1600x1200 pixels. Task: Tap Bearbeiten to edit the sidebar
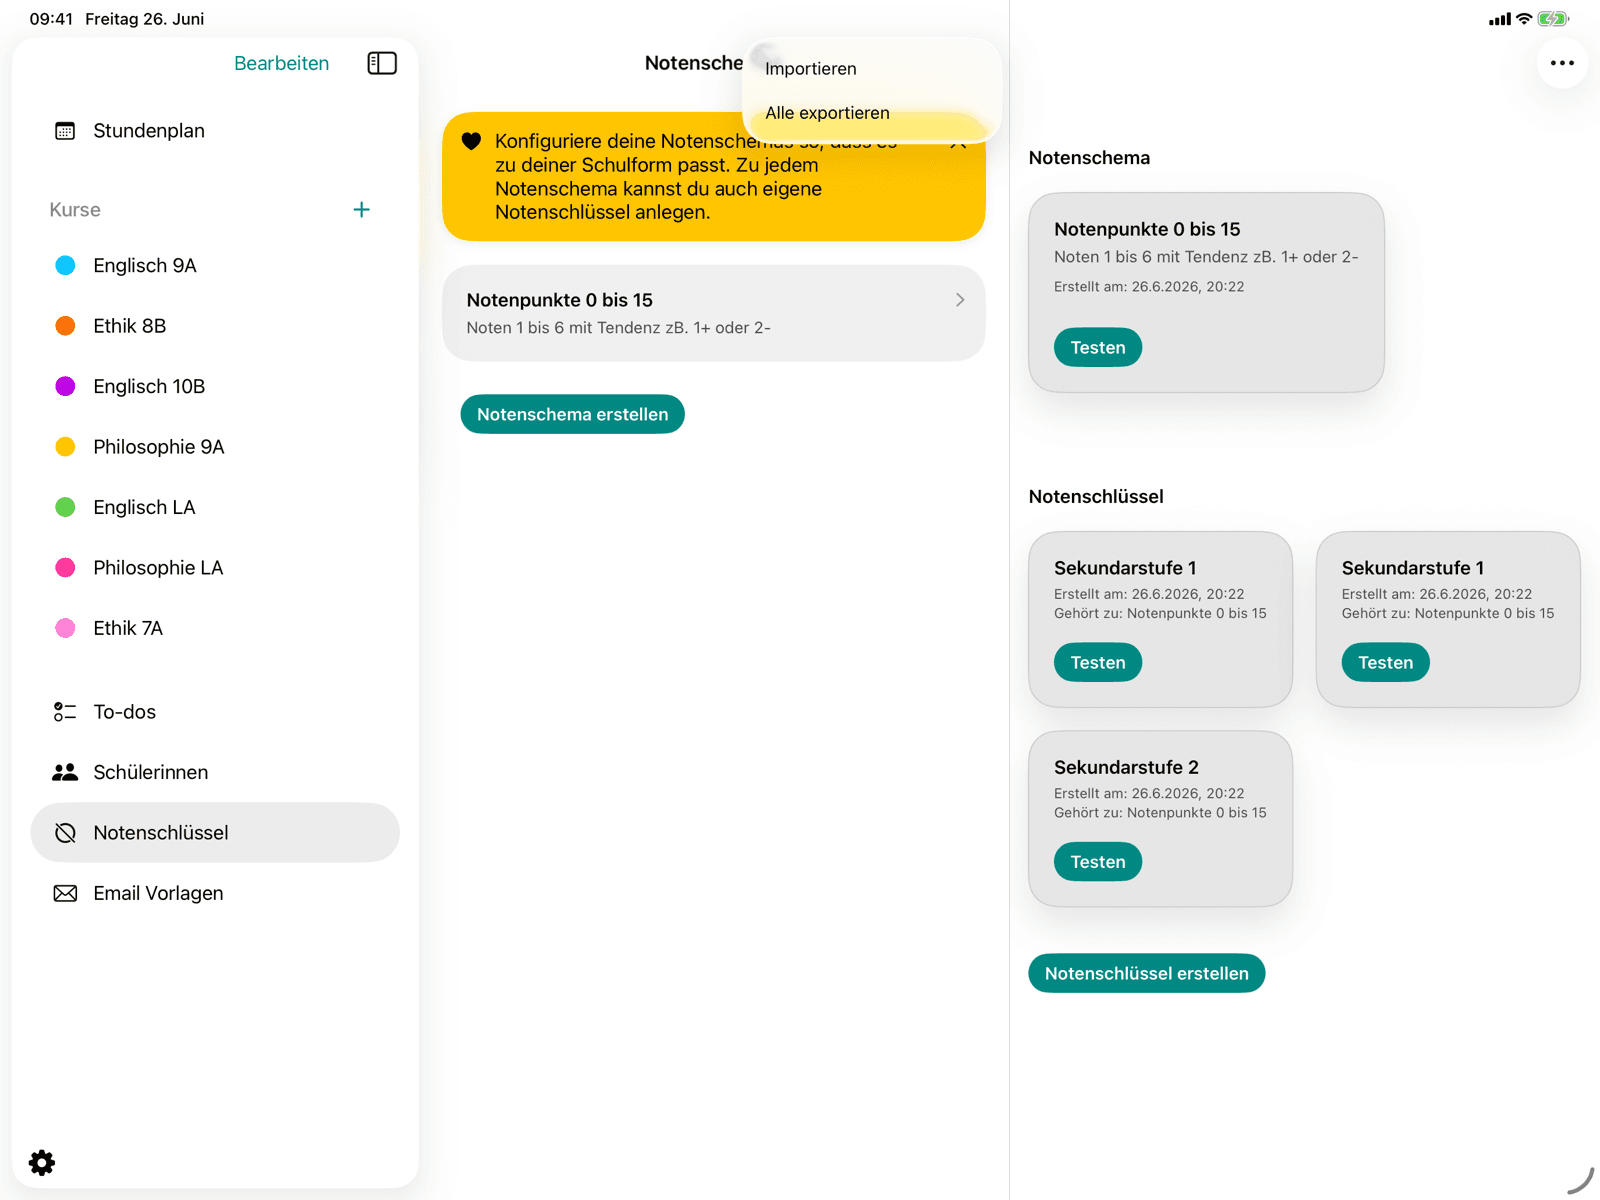coord(281,63)
